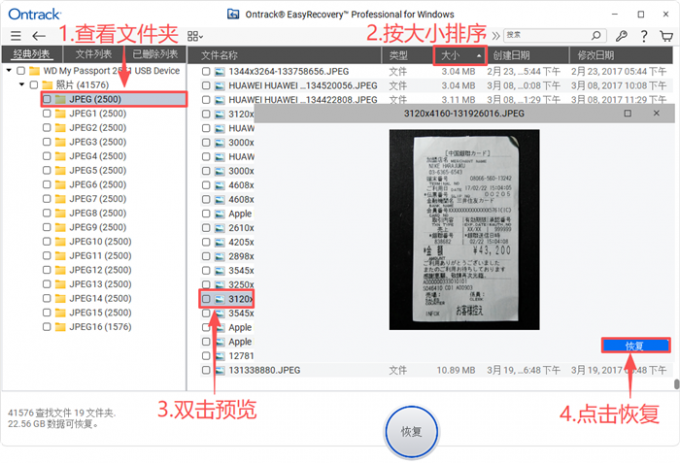Select the JPEG3 (2500) folder
680x463 pixels.
pyautogui.click(x=98, y=142)
